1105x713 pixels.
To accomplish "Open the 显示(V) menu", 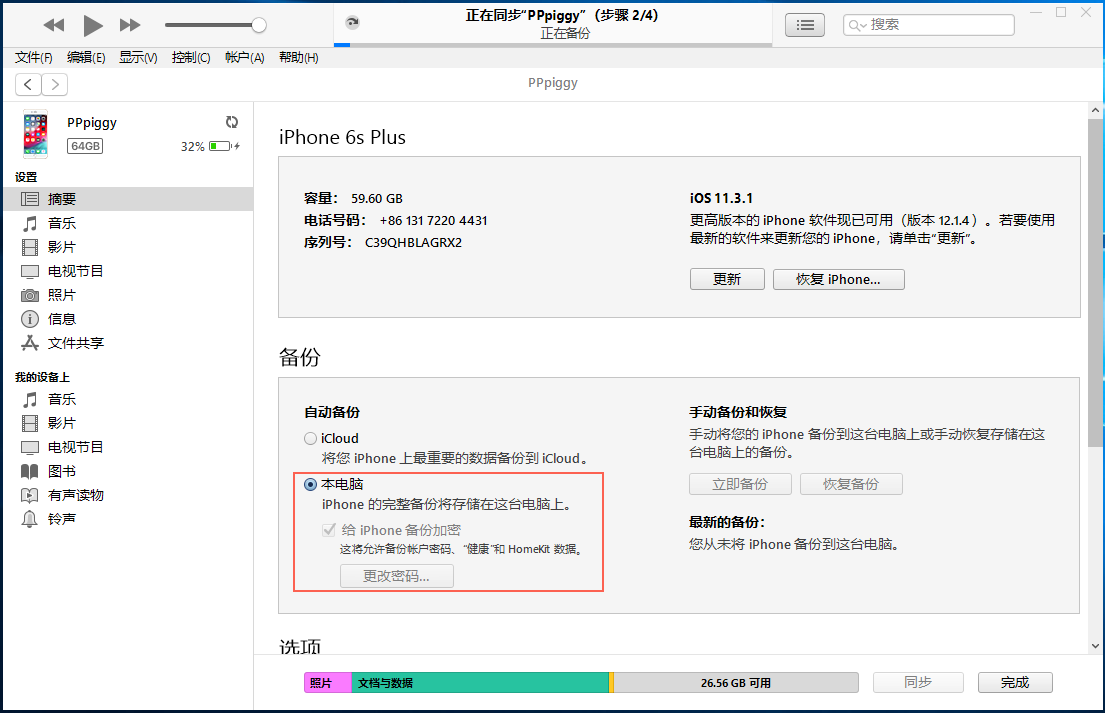I will (x=138, y=58).
